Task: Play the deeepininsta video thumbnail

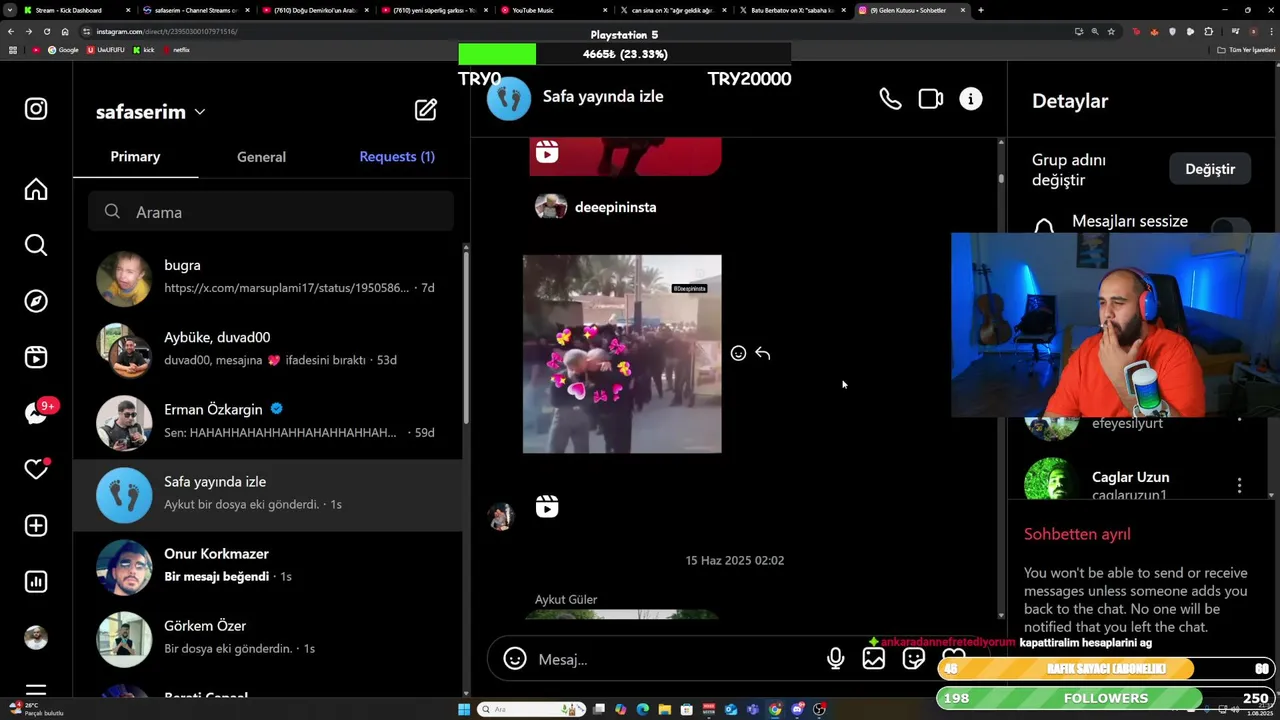Action: coord(622,354)
